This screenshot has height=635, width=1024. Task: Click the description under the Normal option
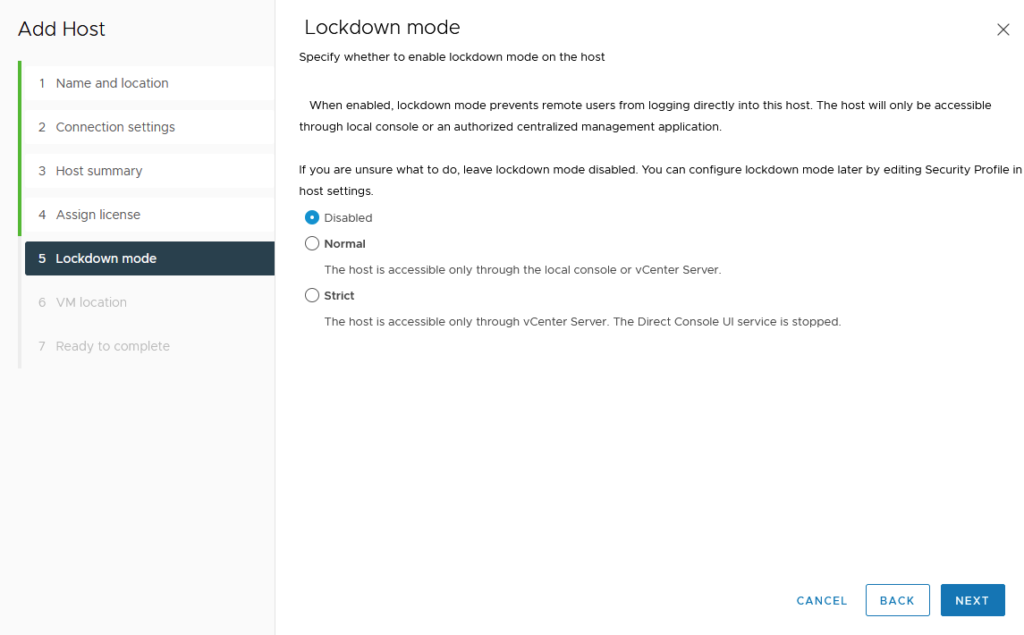point(522,269)
